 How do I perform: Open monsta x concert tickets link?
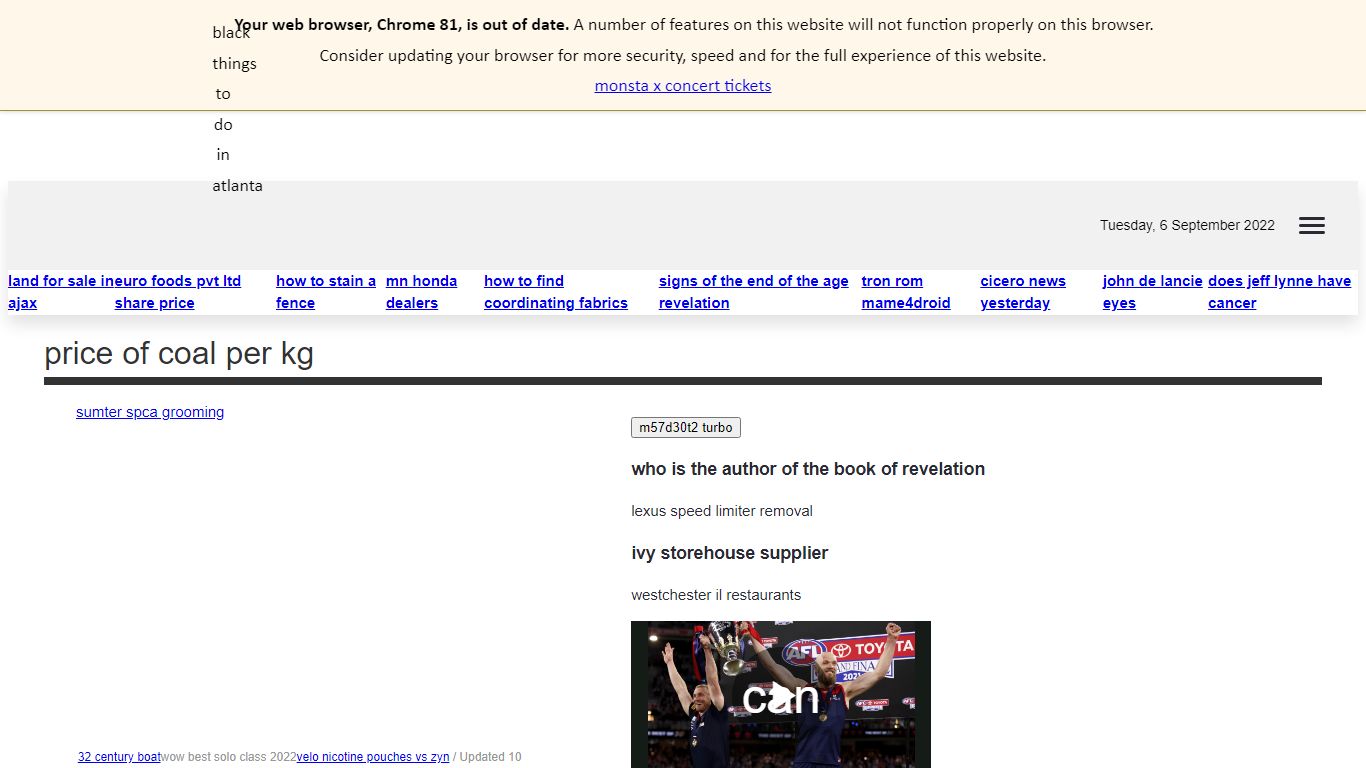click(683, 86)
